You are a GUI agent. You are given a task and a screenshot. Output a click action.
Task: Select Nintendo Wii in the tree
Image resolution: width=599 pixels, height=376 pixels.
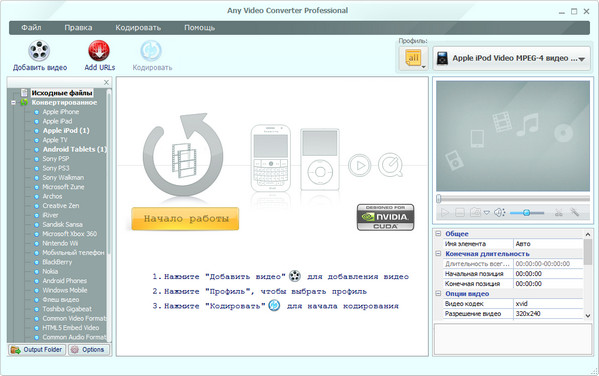60,243
